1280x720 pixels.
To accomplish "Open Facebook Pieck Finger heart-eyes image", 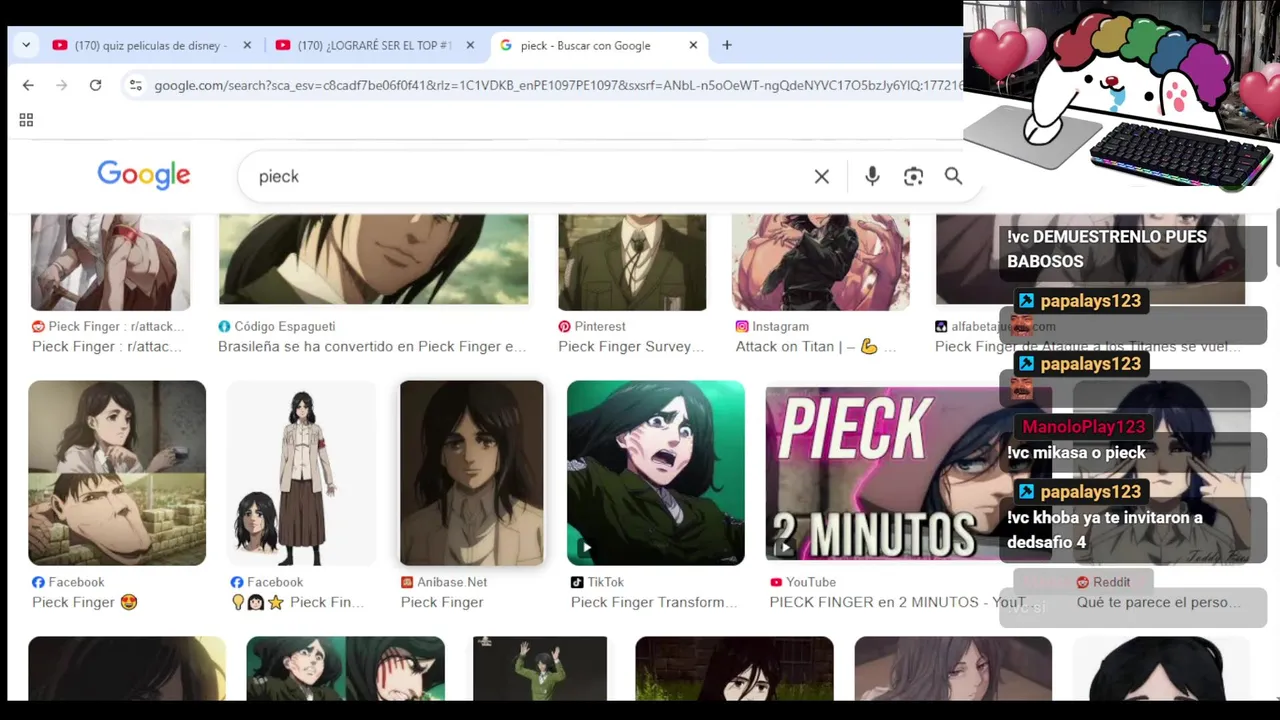I will (x=117, y=473).
